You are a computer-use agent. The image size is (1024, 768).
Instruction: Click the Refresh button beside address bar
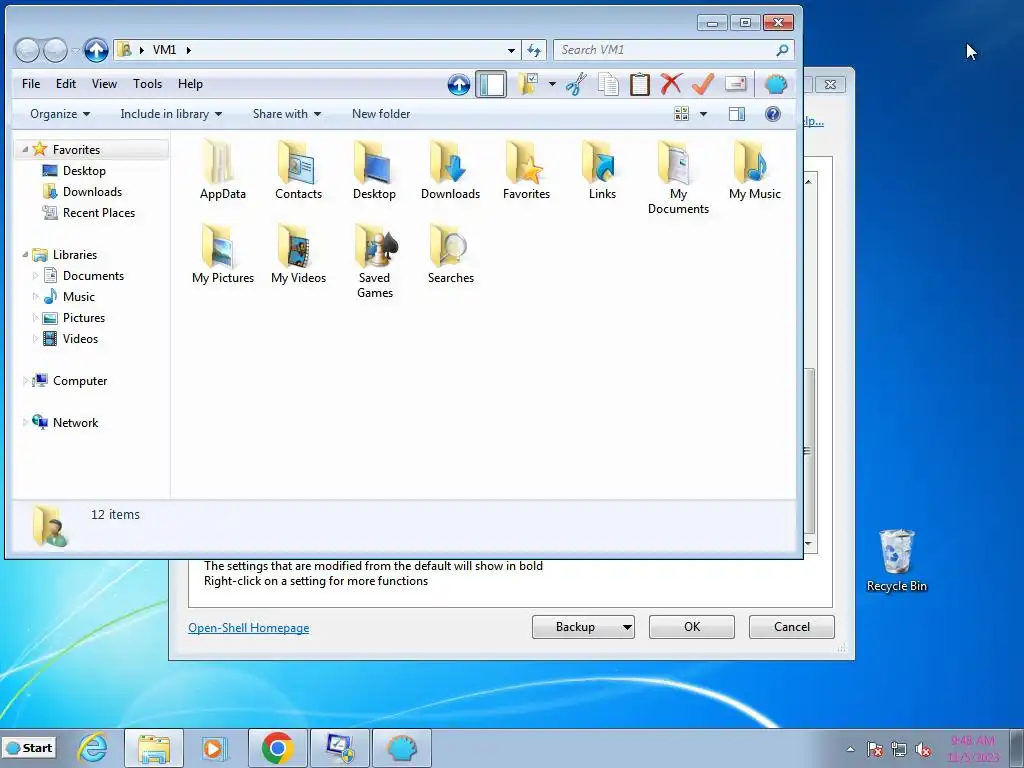(534, 50)
